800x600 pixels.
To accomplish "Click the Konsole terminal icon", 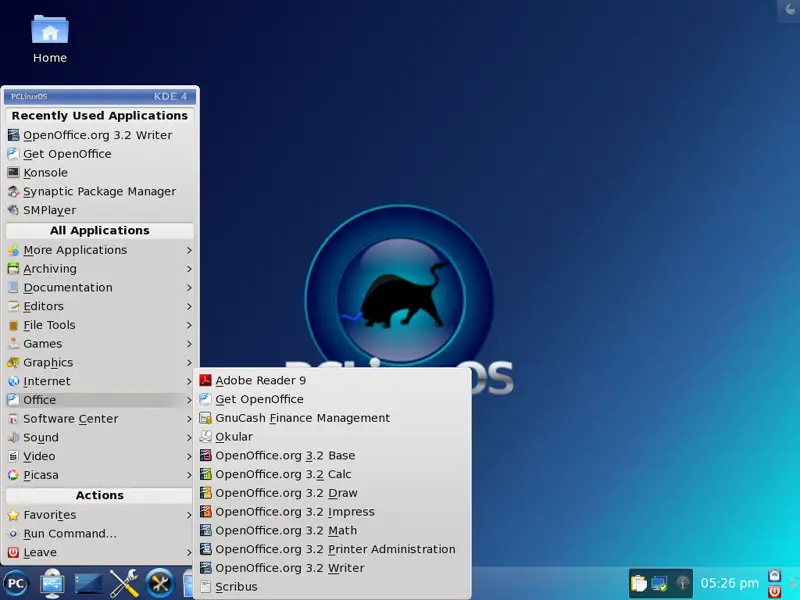I will tap(13, 172).
